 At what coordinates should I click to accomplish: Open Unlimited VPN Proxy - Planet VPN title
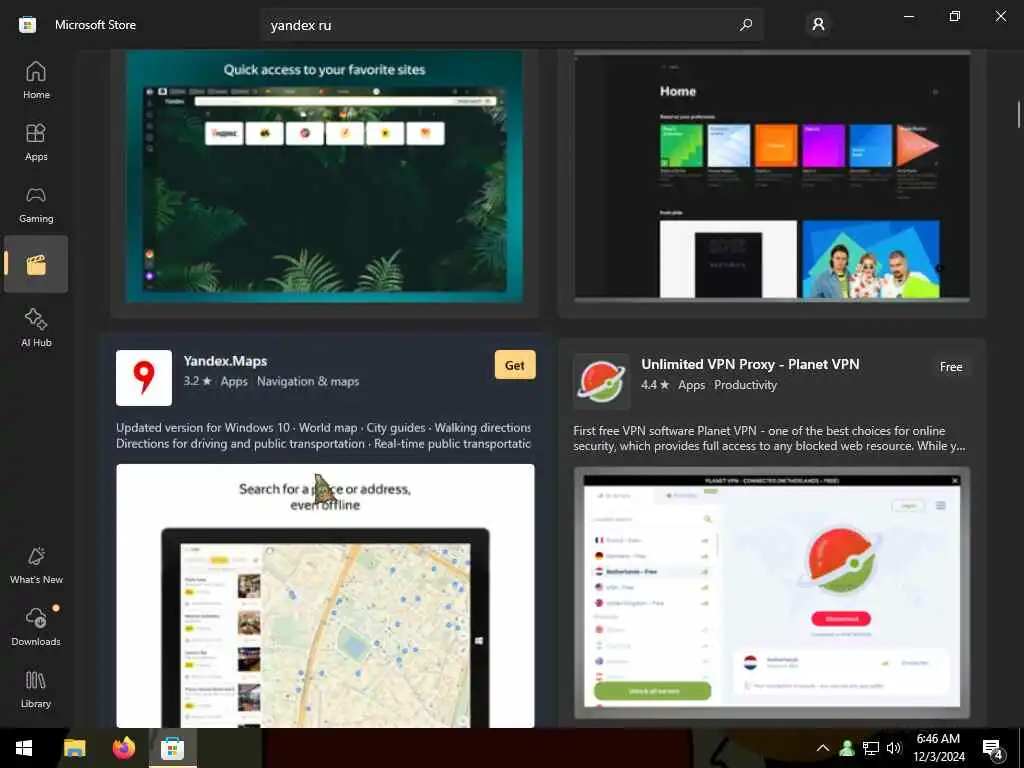point(750,364)
